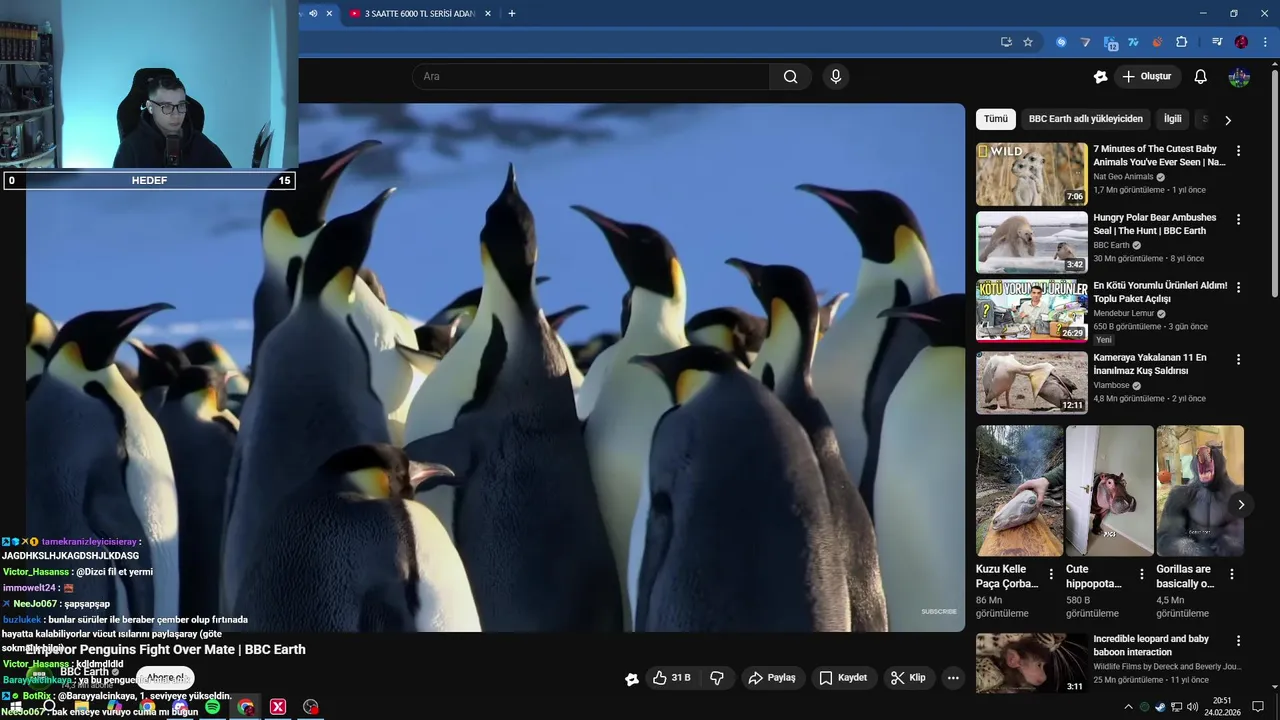Like the penguin video (31 B)
The height and width of the screenshot is (720, 1280).
[x=672, y=678]
